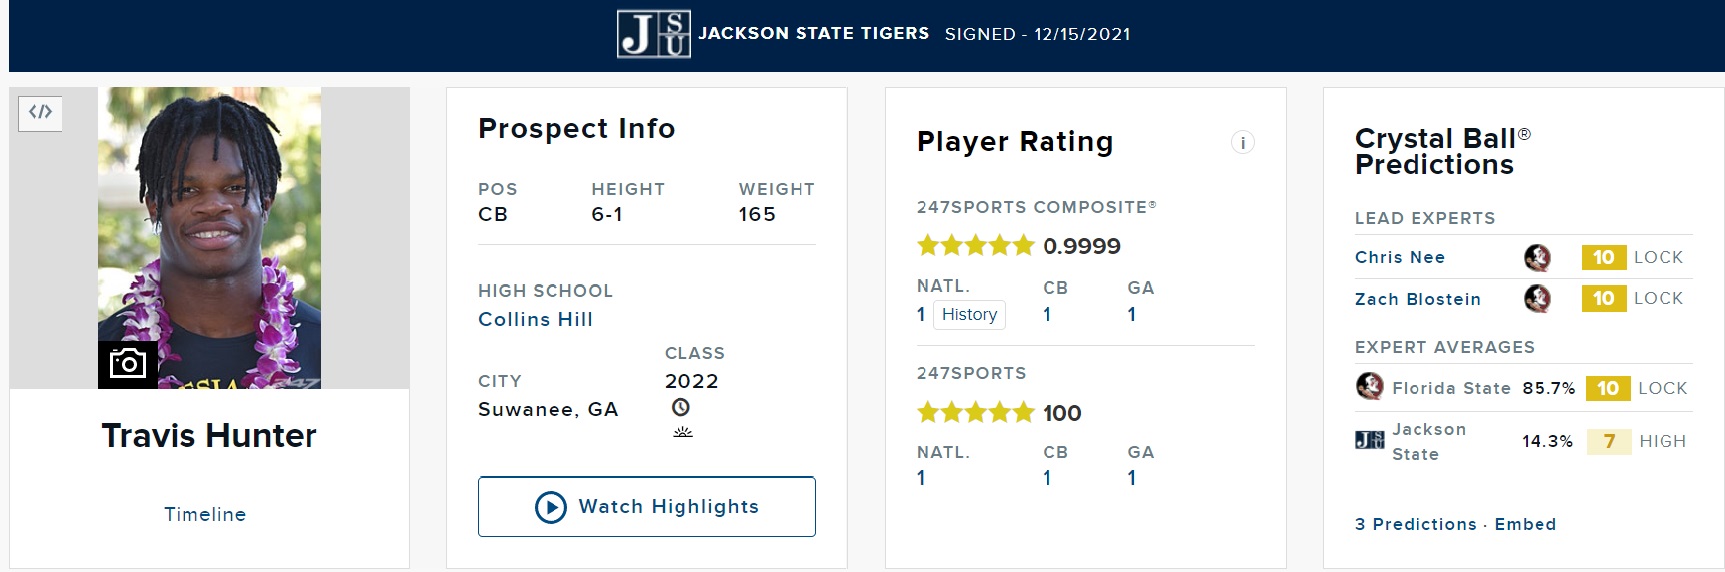Open the ranking History button
This screenshot has height=572, width=1725.
coord(969,315)
